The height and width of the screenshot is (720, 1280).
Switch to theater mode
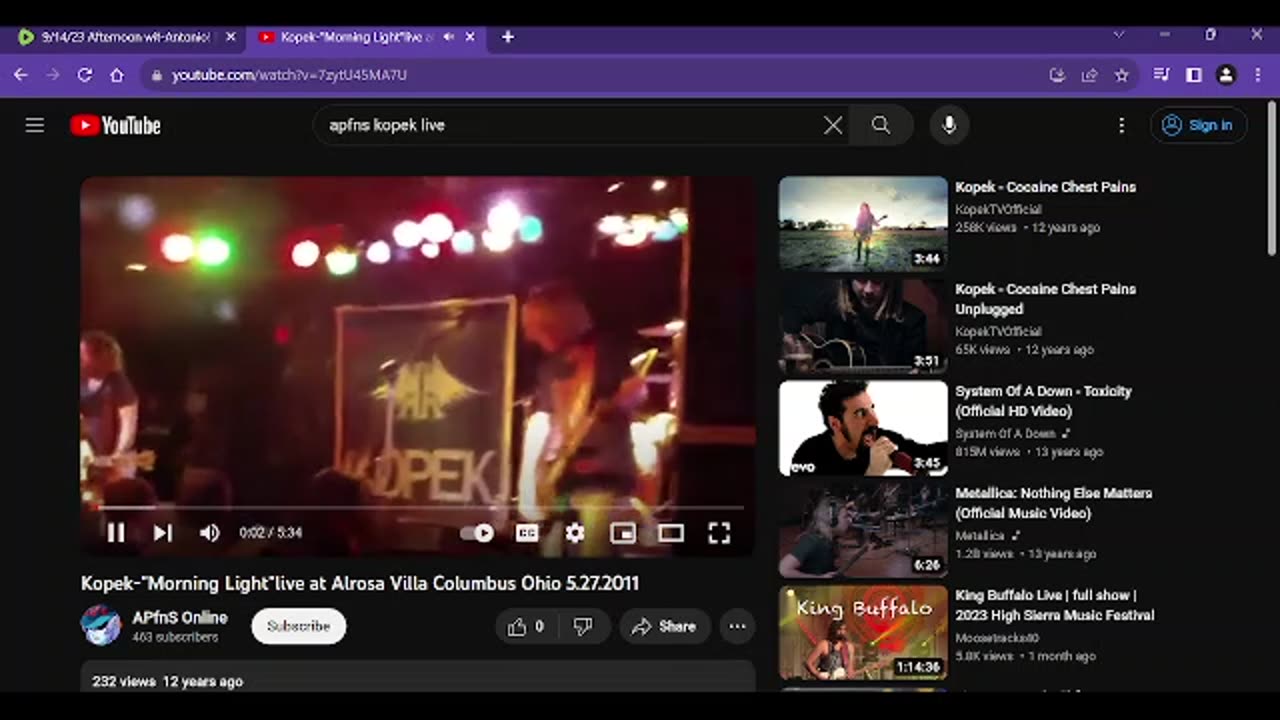coord(671,533)
